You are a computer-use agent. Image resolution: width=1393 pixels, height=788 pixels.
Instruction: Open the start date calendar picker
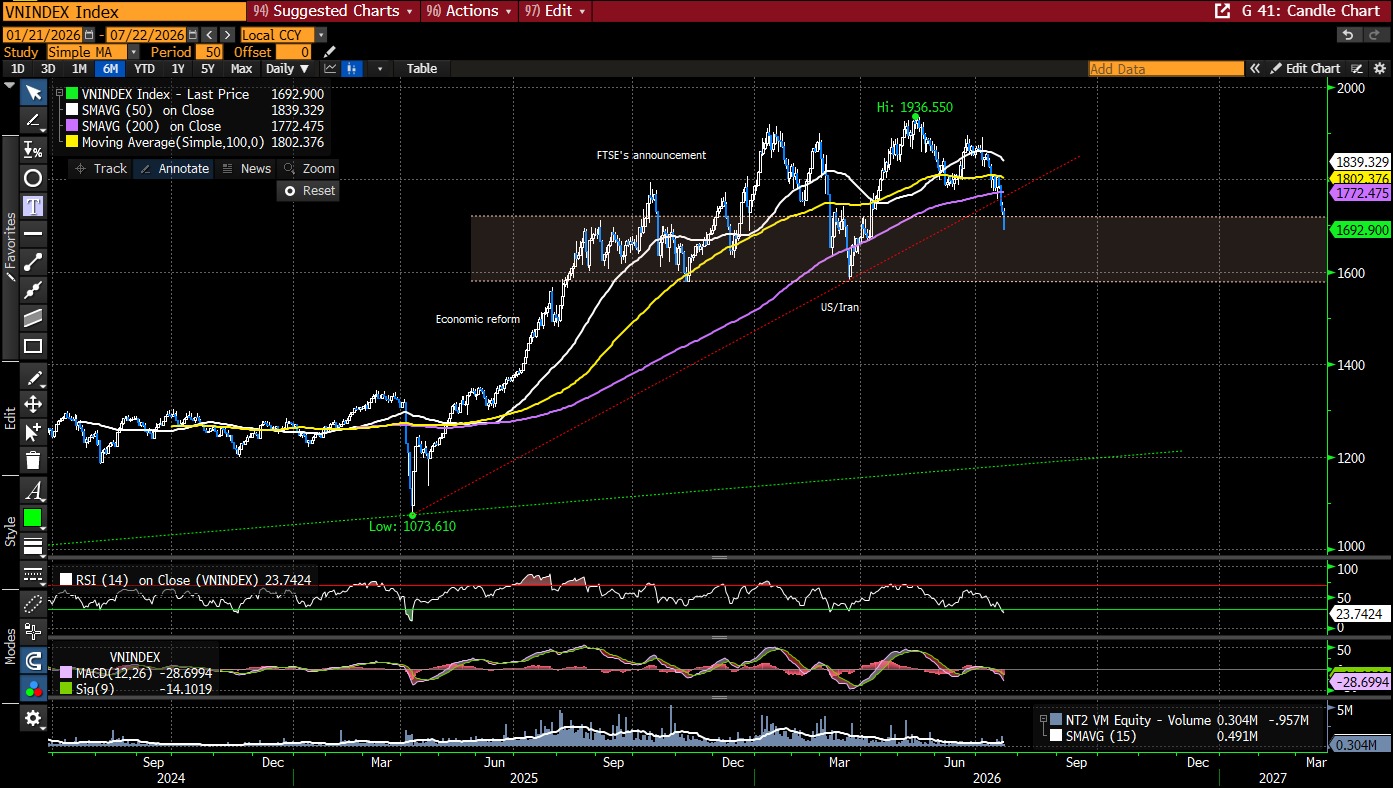click(x=89, y=35)
